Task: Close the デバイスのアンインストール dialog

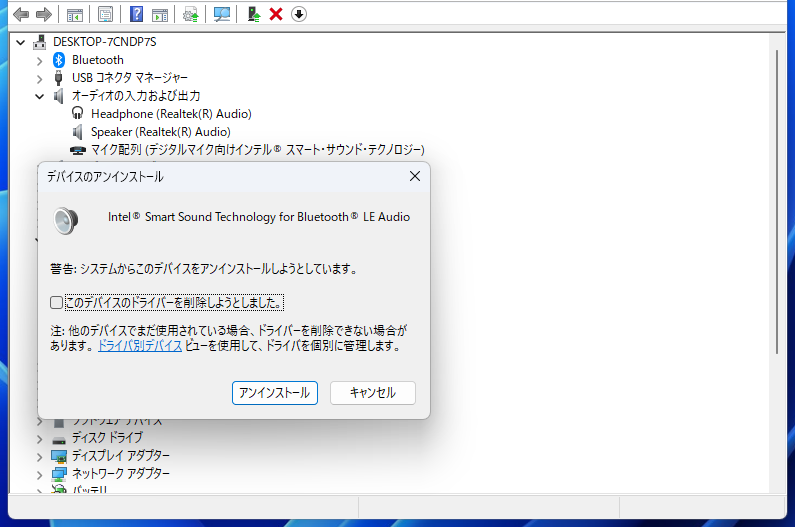Action: [x=415, y=176]
